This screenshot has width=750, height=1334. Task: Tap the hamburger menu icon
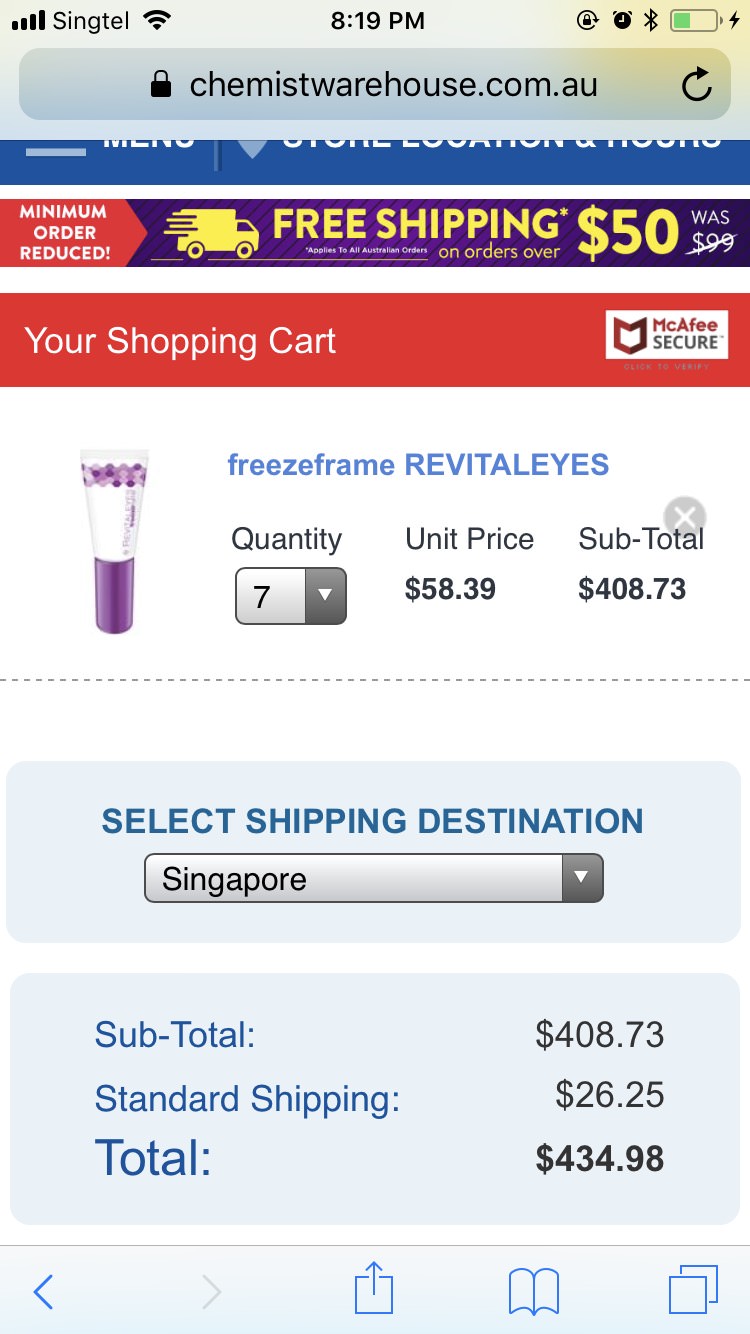56,148
